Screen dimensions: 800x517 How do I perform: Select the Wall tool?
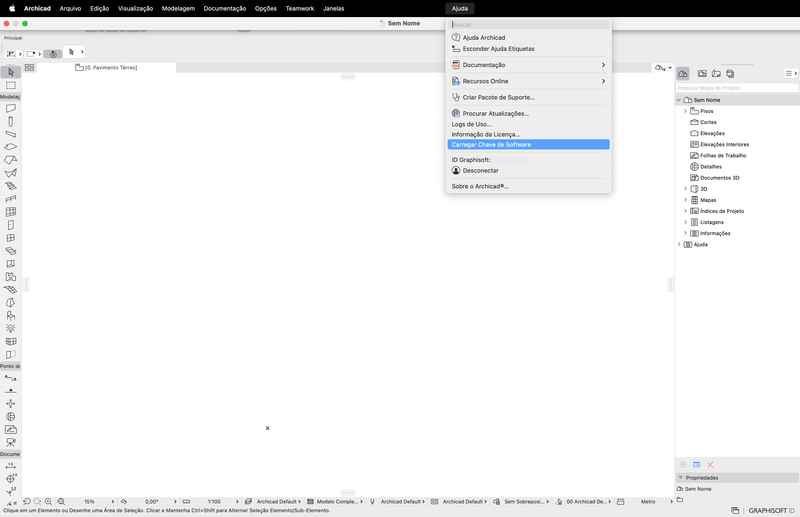pos(11,108)
